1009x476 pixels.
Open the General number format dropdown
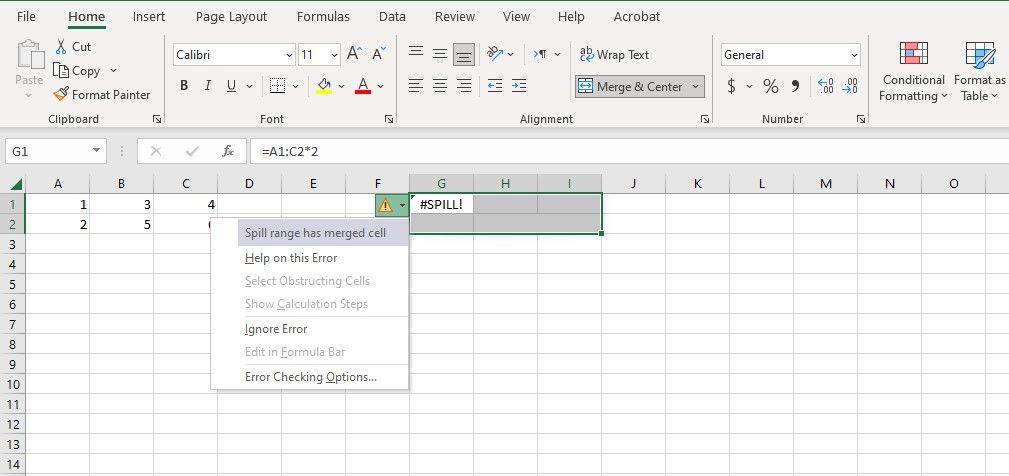(855, 55)
